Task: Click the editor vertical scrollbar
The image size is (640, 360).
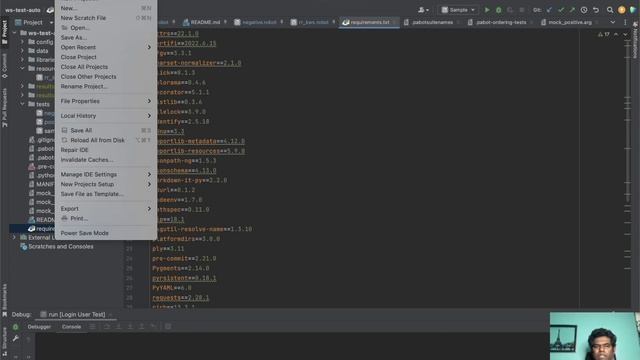Action: pos(628,168)
